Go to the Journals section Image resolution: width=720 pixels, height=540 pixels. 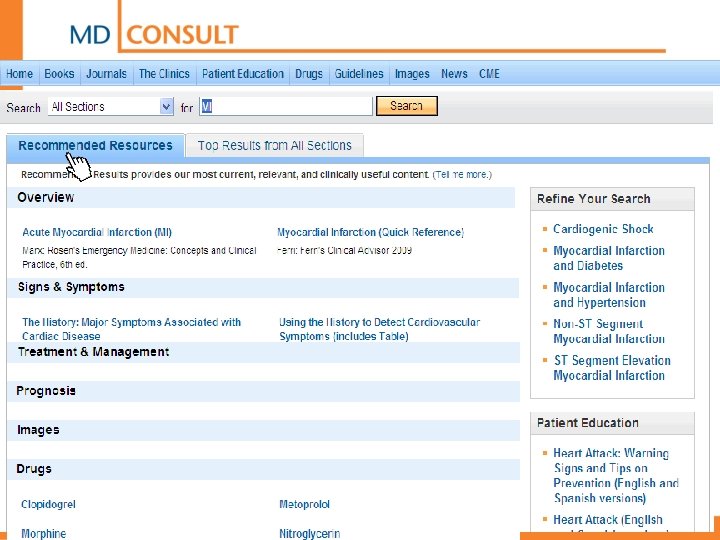click(x=107, y=74)
